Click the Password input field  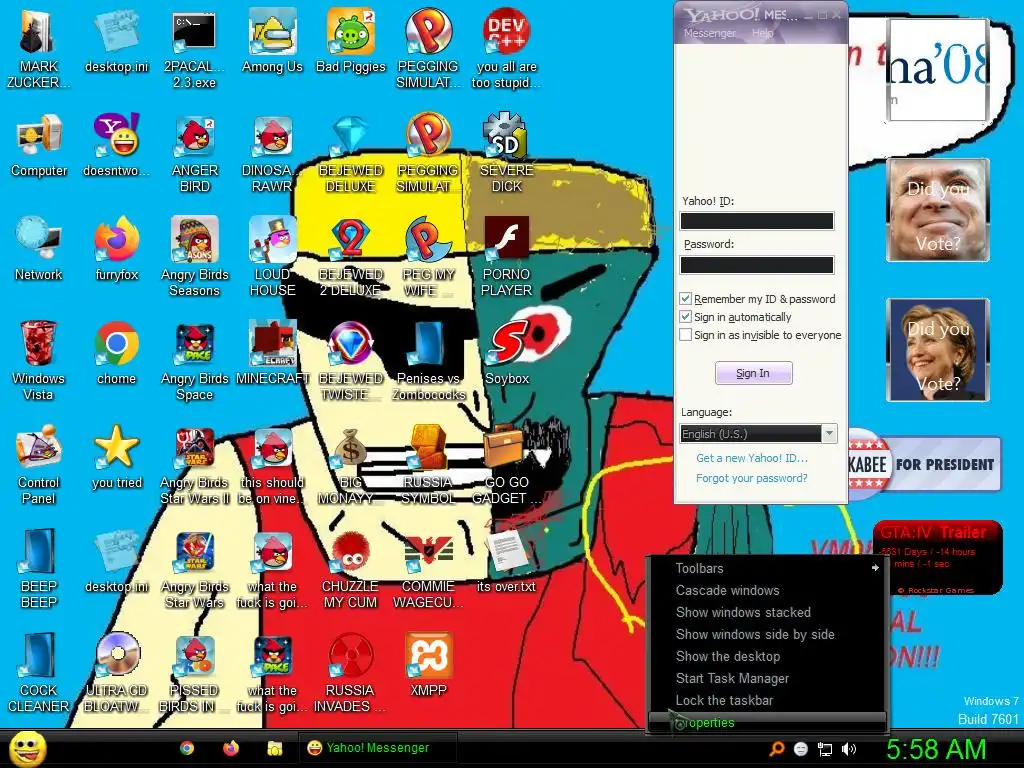pos(757,264)
